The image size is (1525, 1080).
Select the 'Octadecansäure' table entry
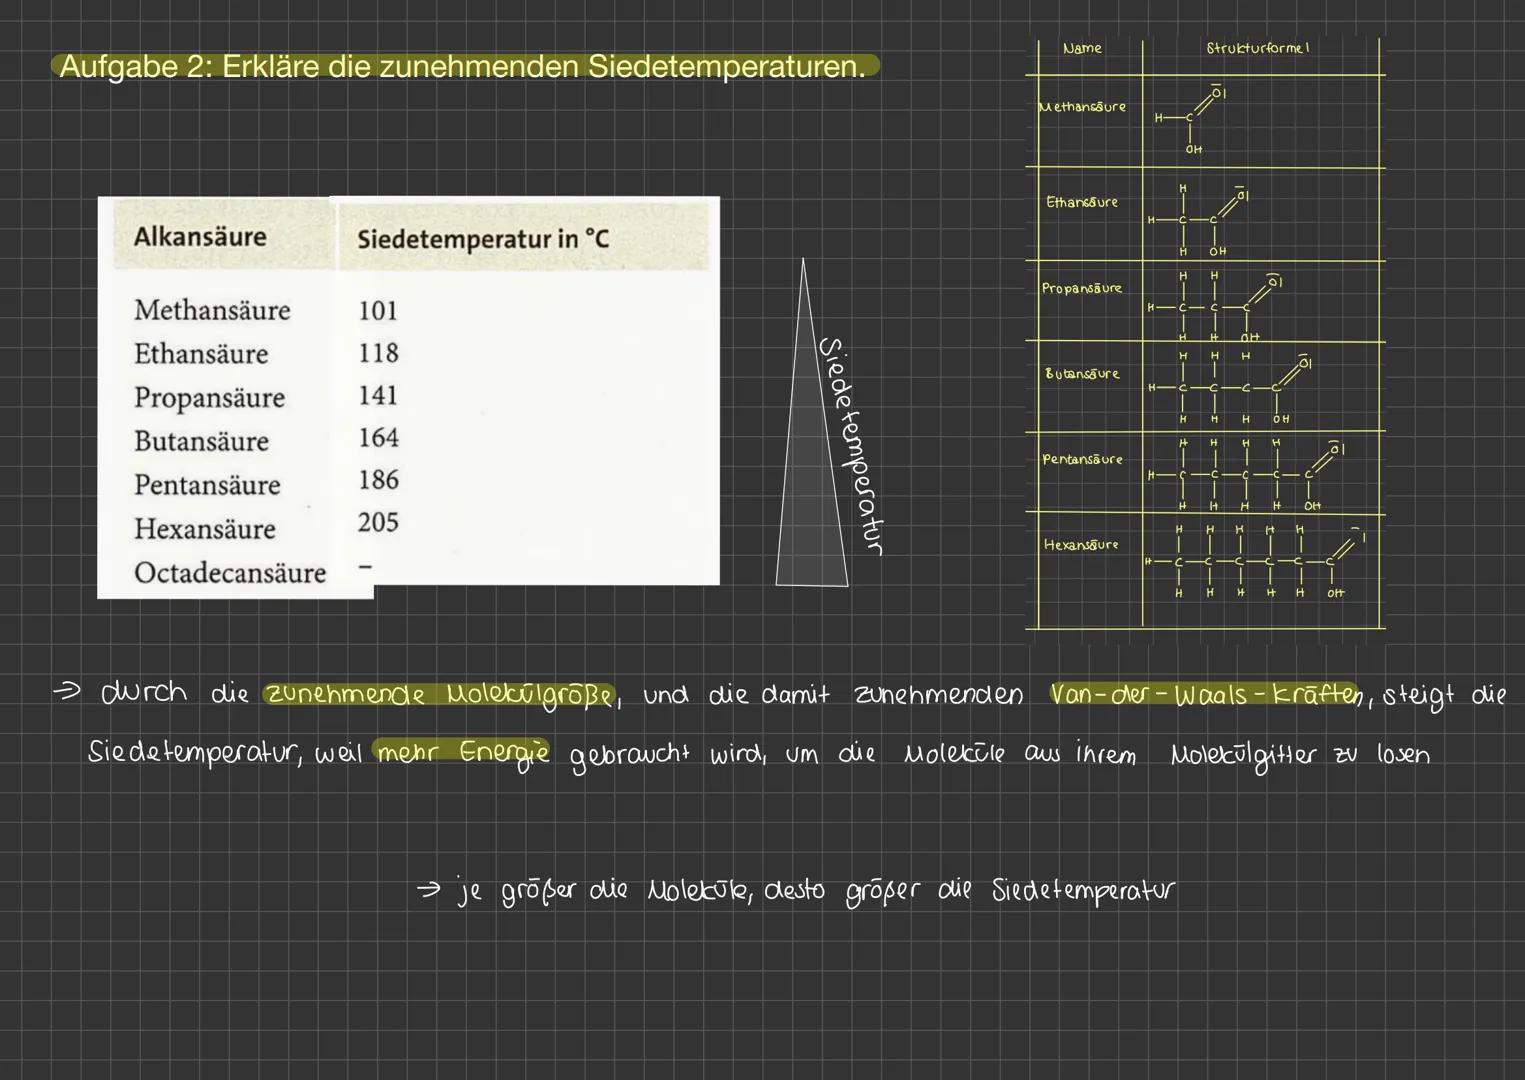pos(230,573)
